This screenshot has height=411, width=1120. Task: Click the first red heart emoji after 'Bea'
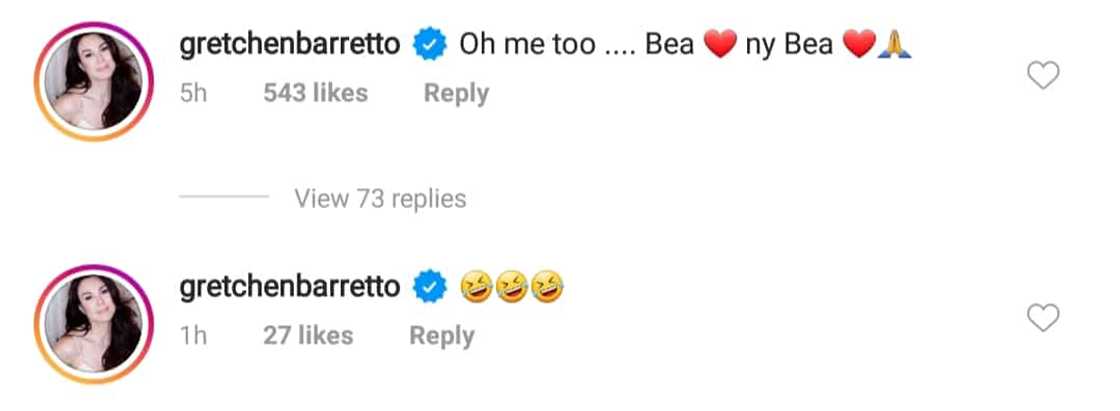720,46
